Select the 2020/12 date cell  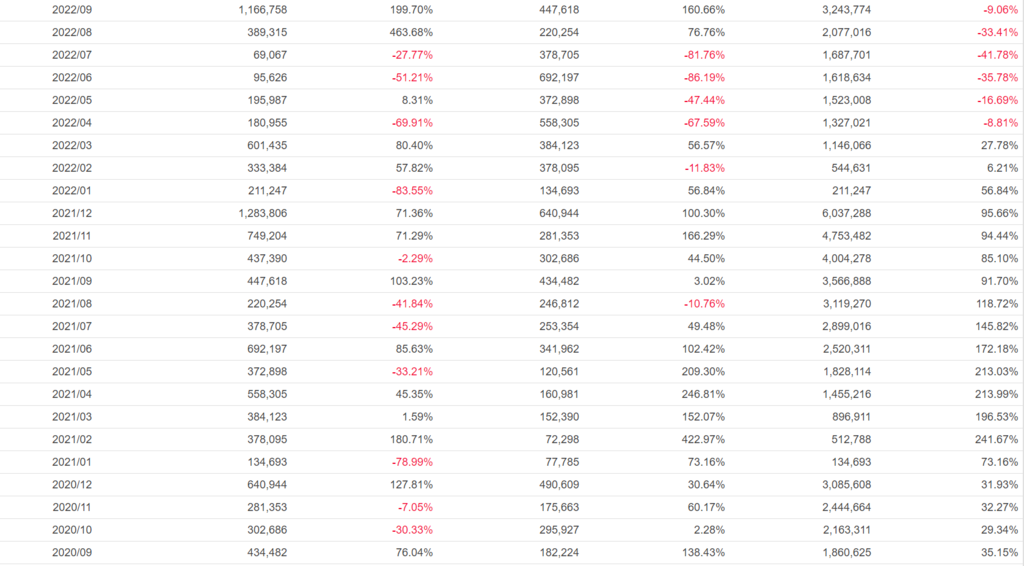(x=72, y=484)
